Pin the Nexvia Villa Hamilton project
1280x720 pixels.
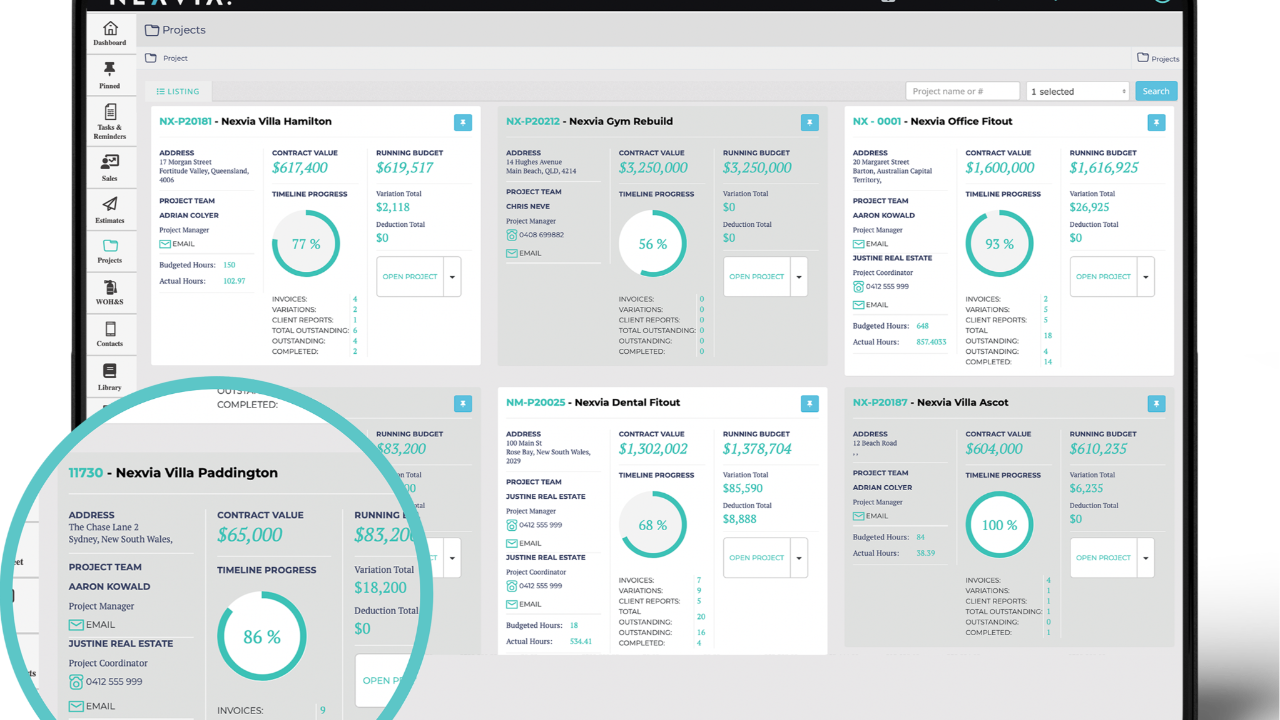pyautogui.click(x=462, y=122)
